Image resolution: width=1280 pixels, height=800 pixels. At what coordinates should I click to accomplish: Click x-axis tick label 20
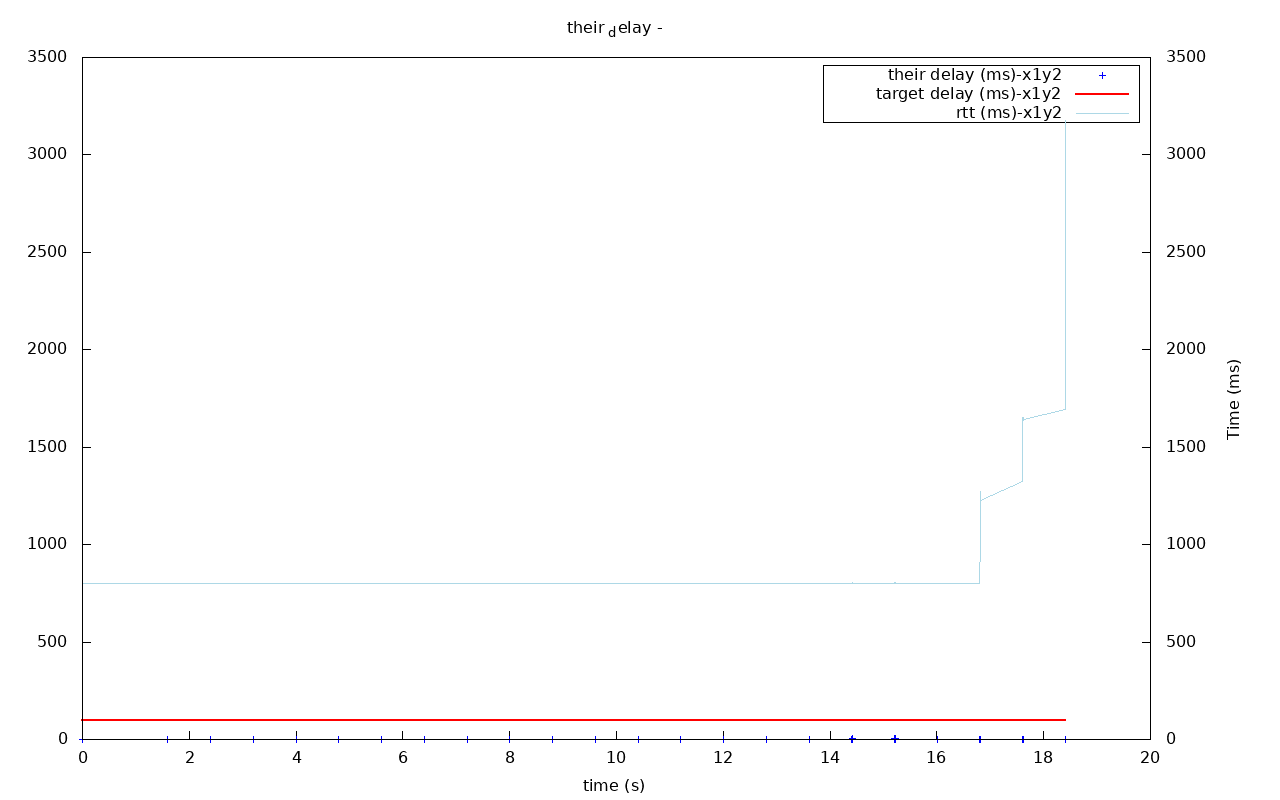tap(1150, 758)
